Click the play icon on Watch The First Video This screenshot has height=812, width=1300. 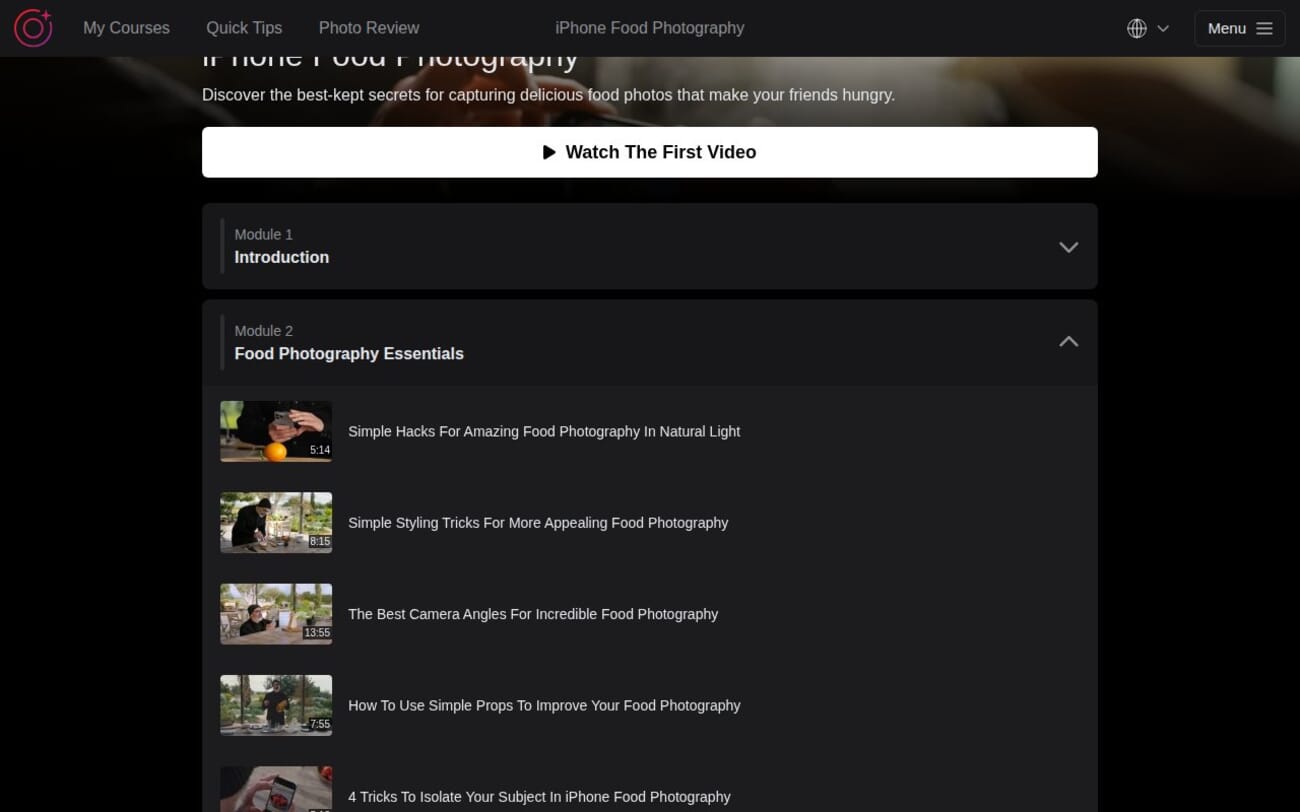tap(549, 152)
